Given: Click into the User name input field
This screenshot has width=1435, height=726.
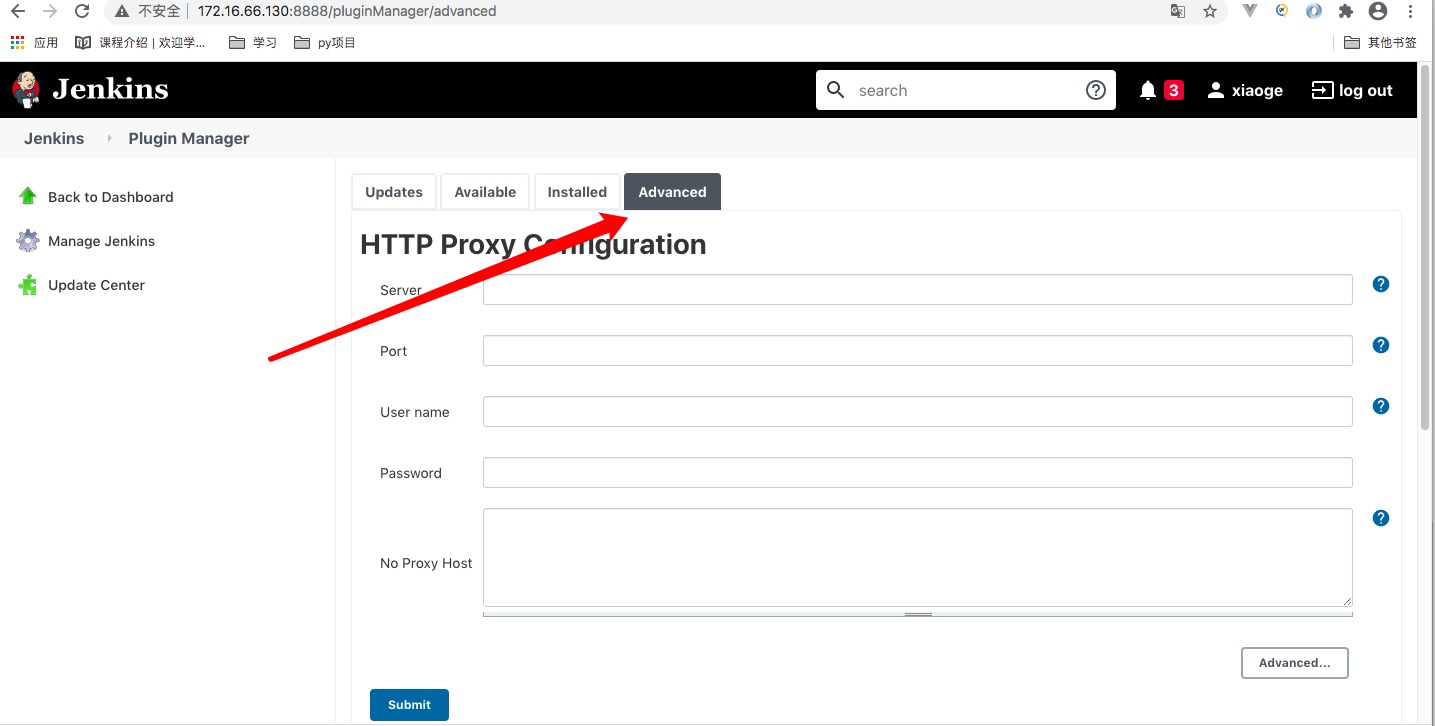Looking at the screenshot, I should click(918, 412).
